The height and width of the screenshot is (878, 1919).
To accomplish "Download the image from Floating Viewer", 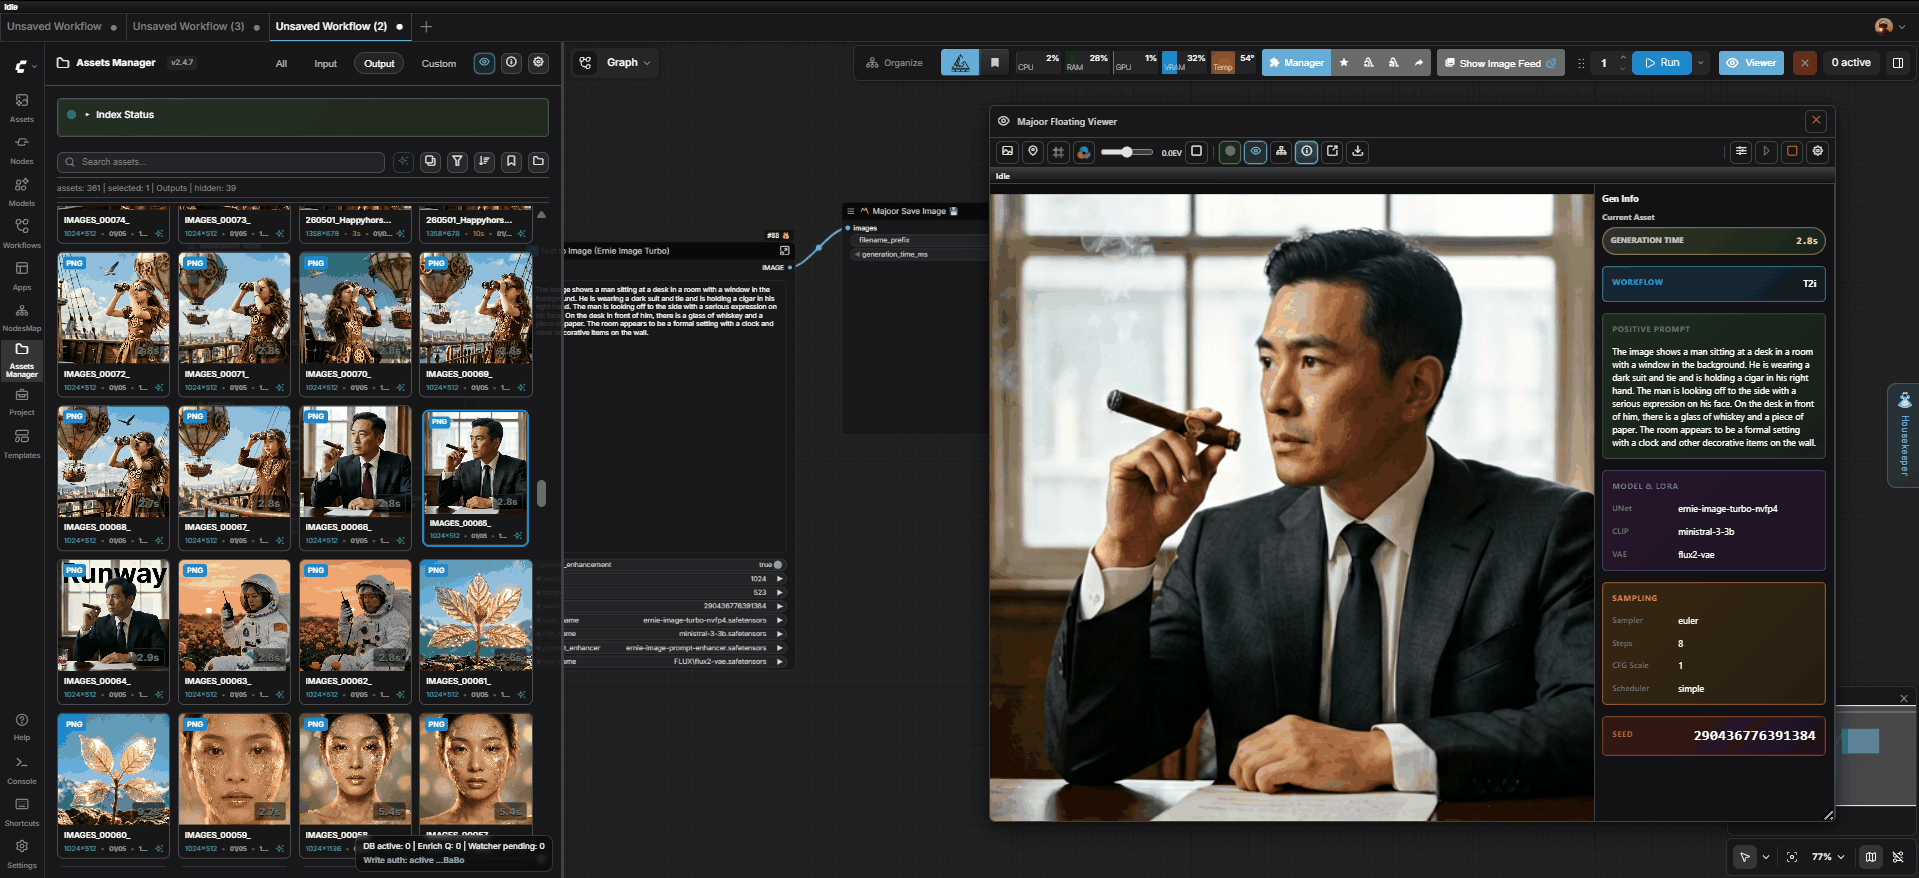I will pyautogui.click(x=1357, y=151).
